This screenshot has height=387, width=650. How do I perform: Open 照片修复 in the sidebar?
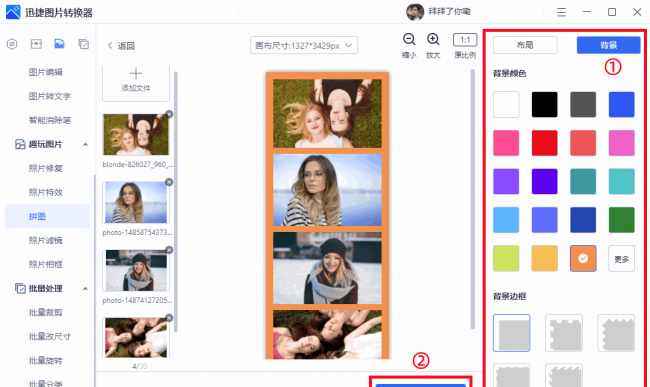pyautogui.click(x=46, y=168)
